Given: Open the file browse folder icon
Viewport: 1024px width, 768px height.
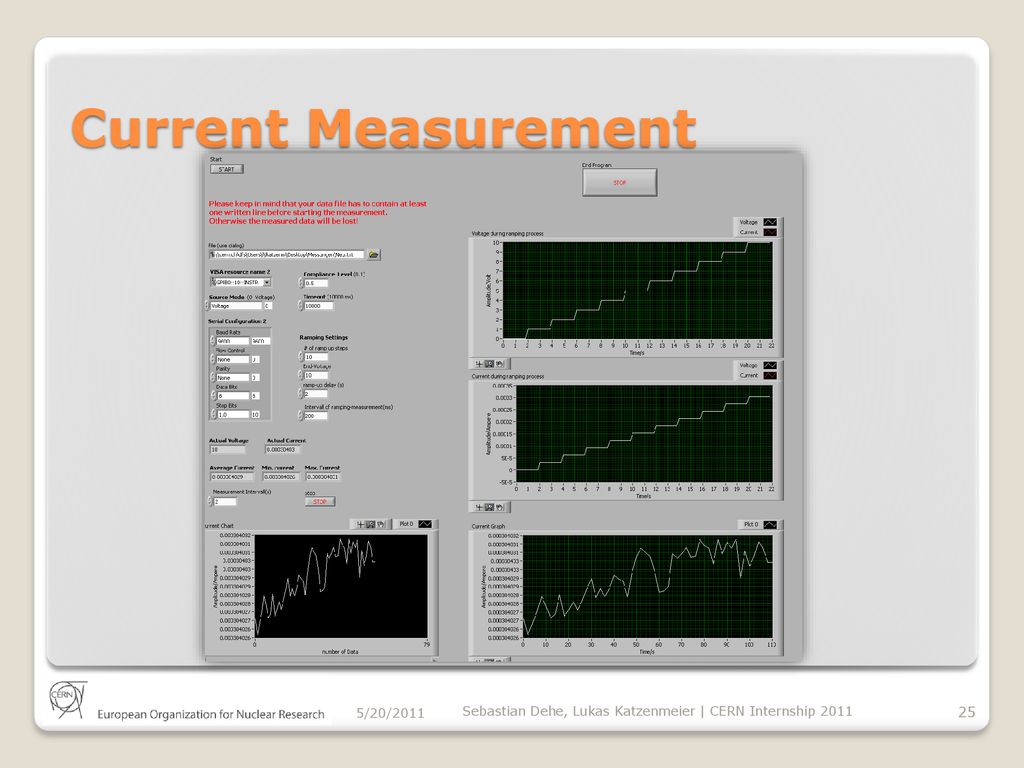Looking at the screenshot, I should coord(374,254).
